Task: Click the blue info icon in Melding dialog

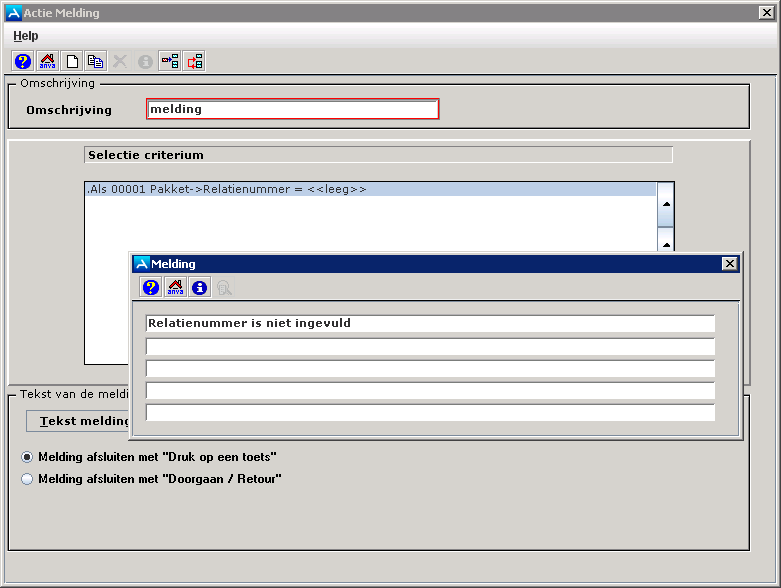Action: [x=199, y=288]
